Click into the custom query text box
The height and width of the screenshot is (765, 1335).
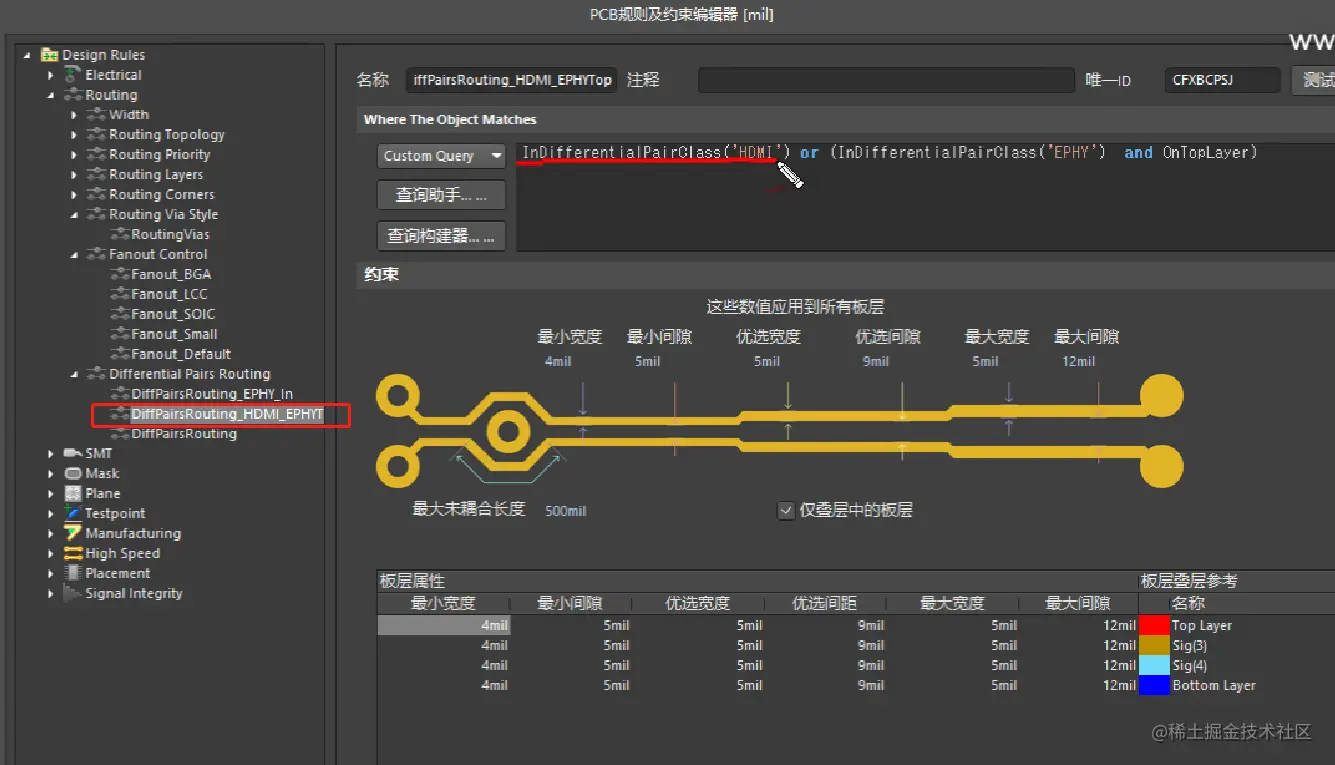pyautogui.click(x=925, y=197)
